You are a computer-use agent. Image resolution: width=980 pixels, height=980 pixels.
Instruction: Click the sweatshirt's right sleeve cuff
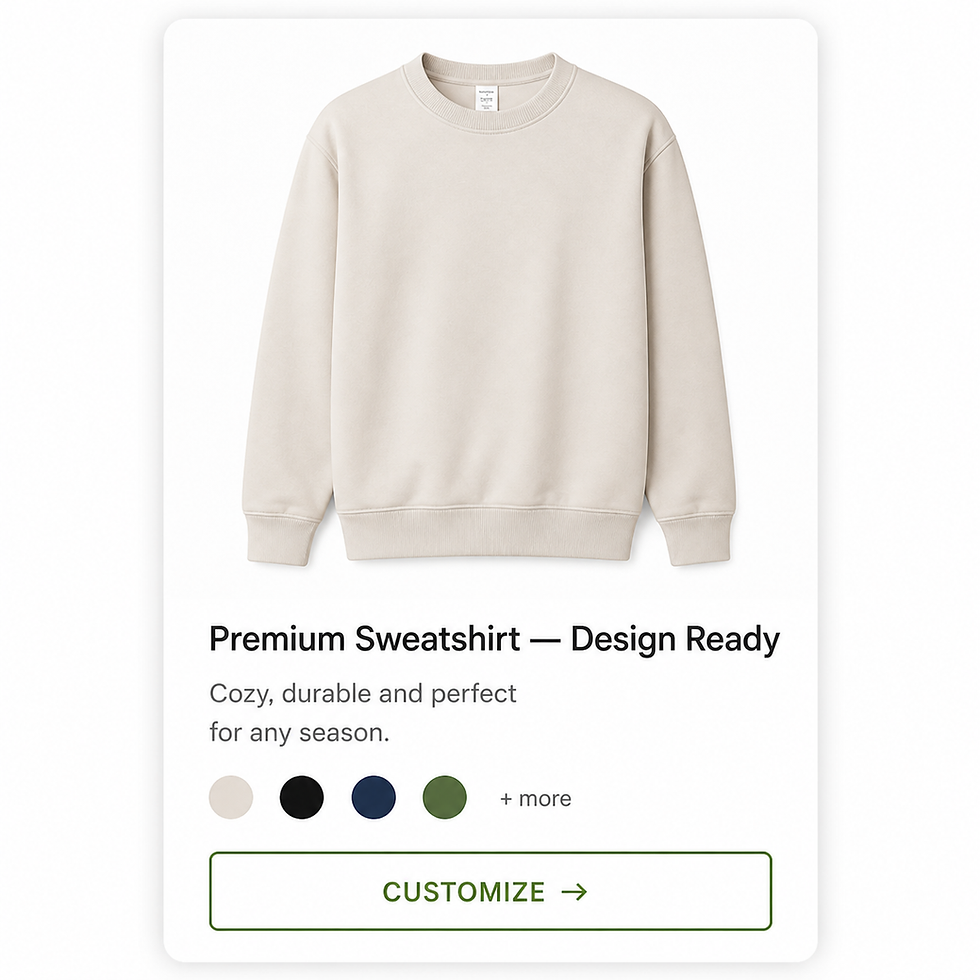[696, 540]
